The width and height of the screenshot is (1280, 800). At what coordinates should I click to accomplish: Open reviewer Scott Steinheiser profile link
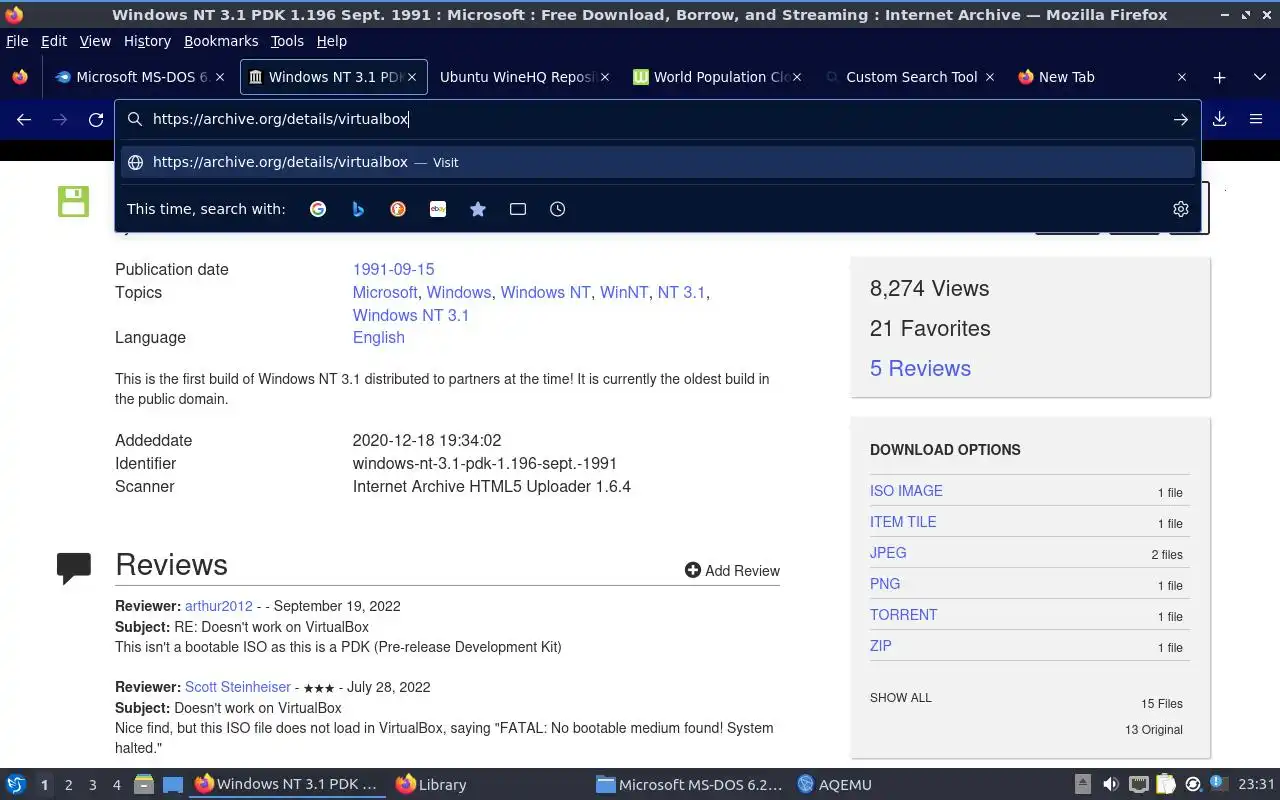click(238, 687)
